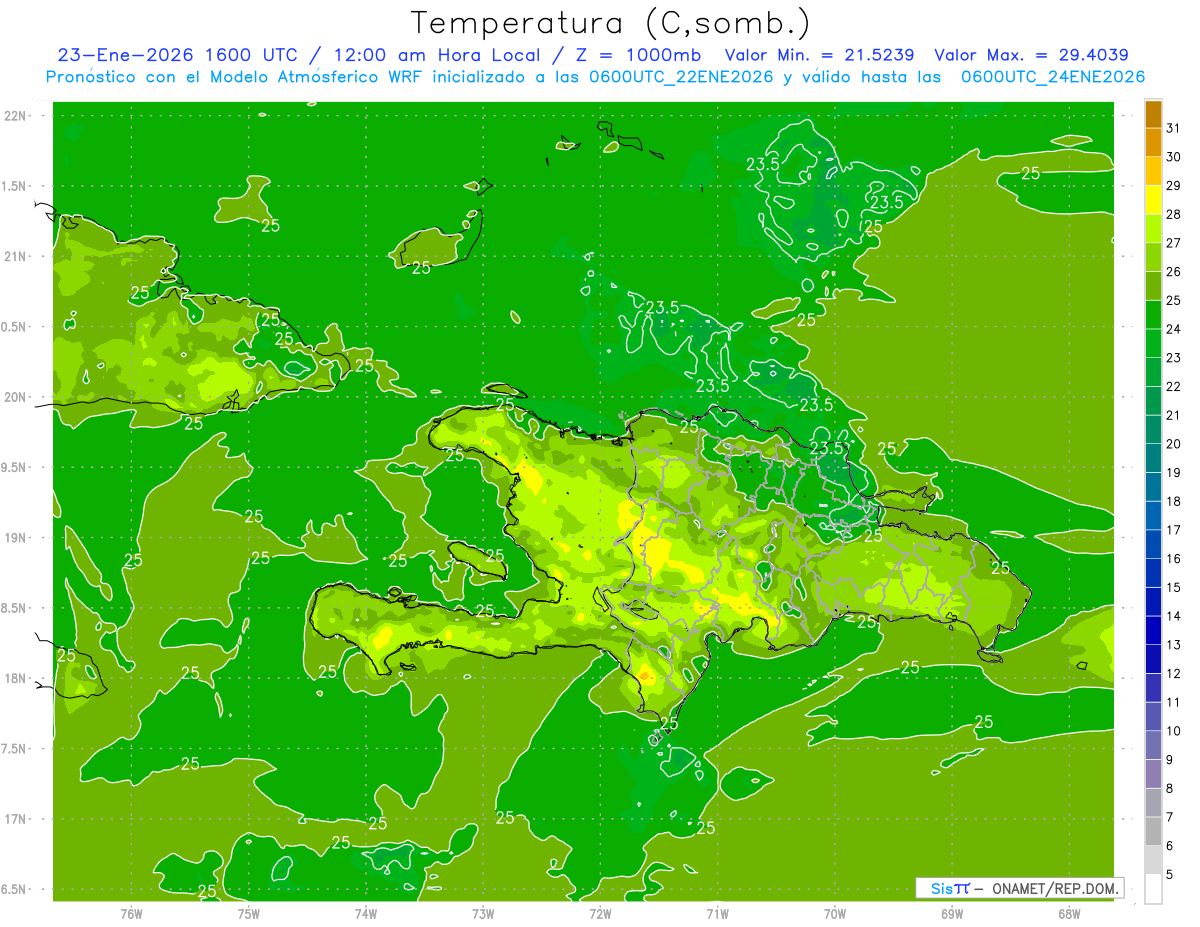The height and width of the screenshot is (927, 1200).
Task: Select the '7.5N' latitude axis label
Action: (x=14, y=748)
